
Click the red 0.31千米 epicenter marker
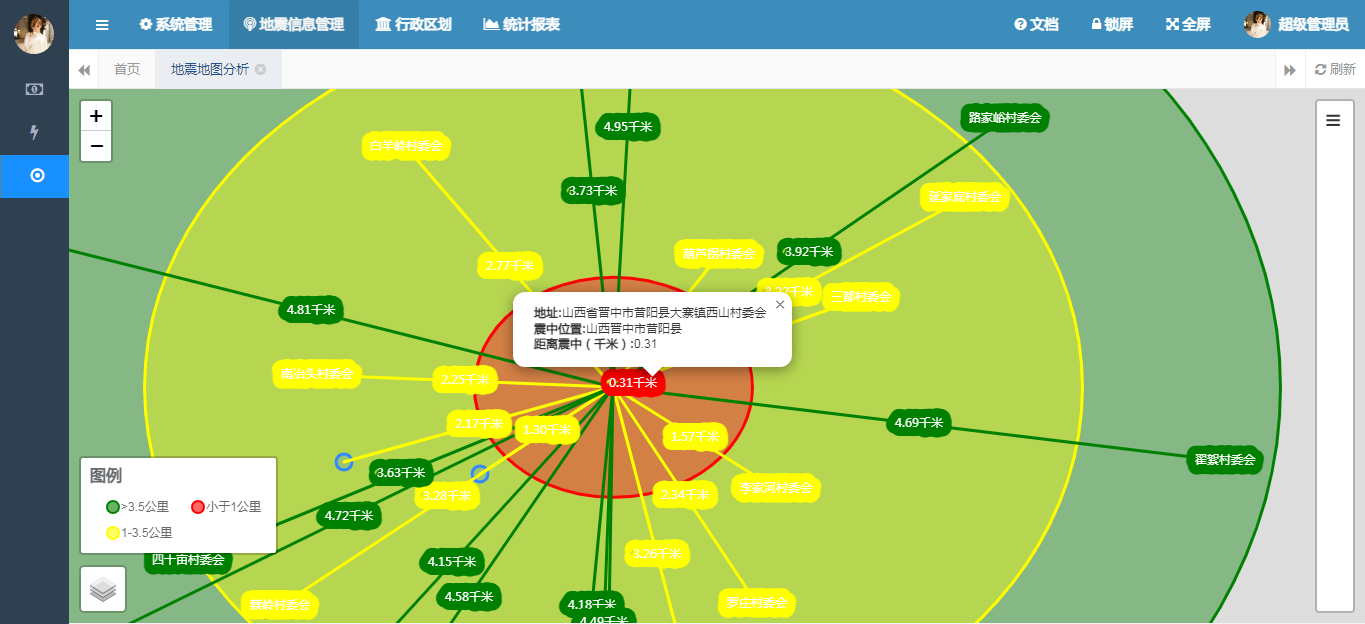coord(633,382)
